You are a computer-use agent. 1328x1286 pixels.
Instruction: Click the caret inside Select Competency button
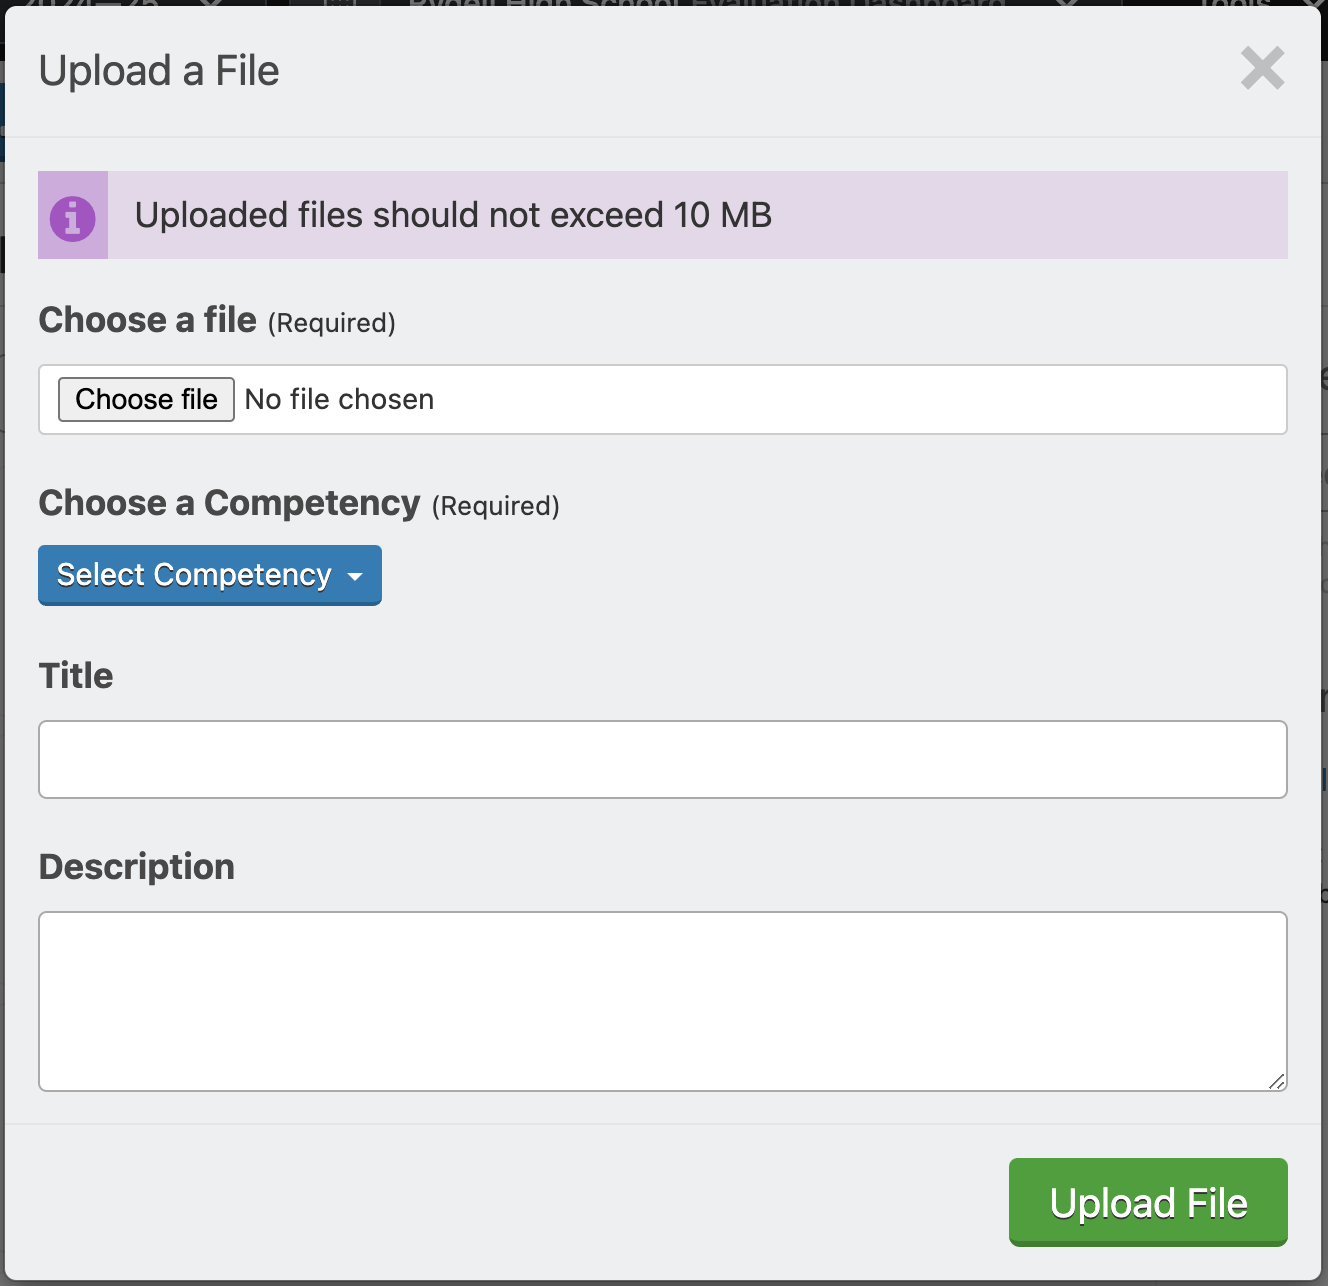tap(355, 577)
